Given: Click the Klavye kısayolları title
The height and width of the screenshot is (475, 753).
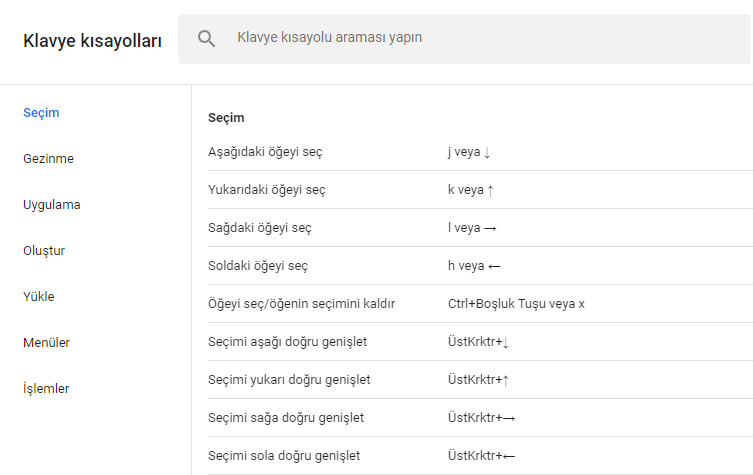Looking at the screenshot, I should 92,41.
